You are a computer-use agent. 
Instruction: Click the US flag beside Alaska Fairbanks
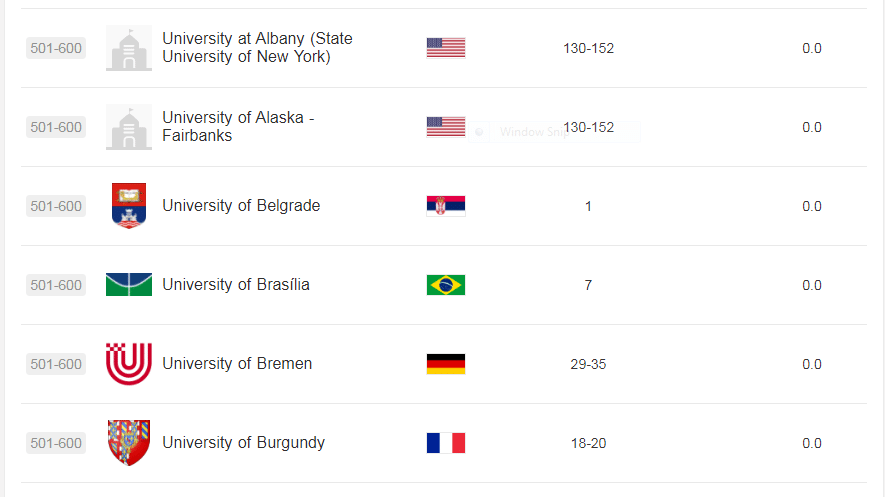coord(445,127)
